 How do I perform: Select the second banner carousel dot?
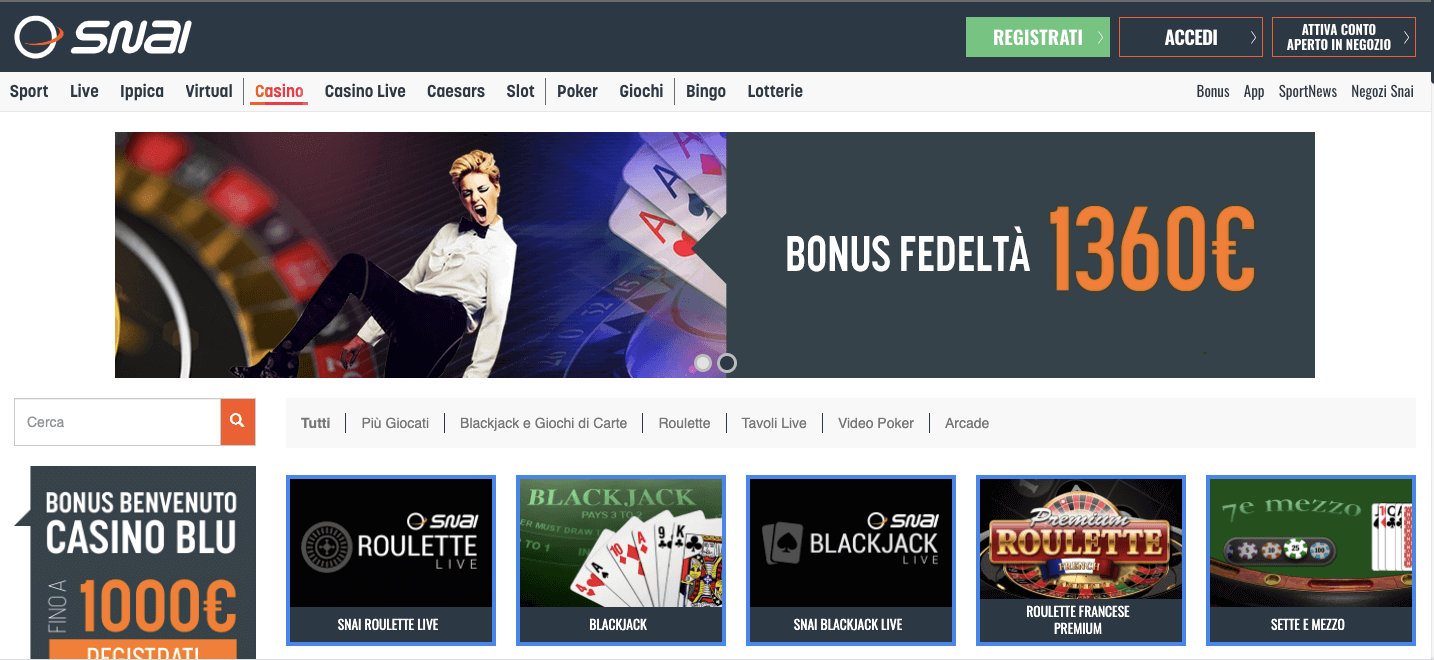tap(728, 363)
